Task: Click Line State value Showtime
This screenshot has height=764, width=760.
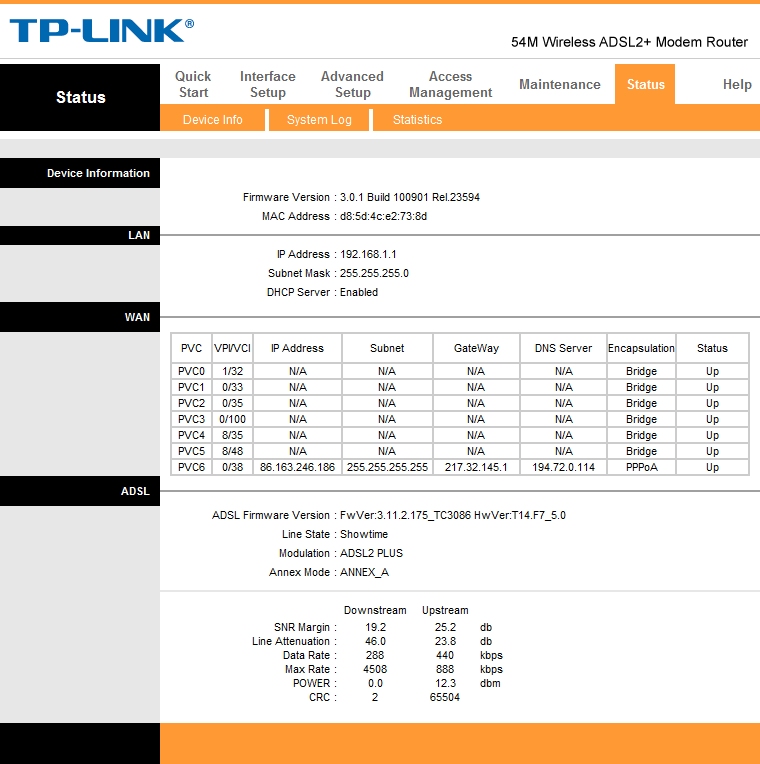Action: point(364,535)
